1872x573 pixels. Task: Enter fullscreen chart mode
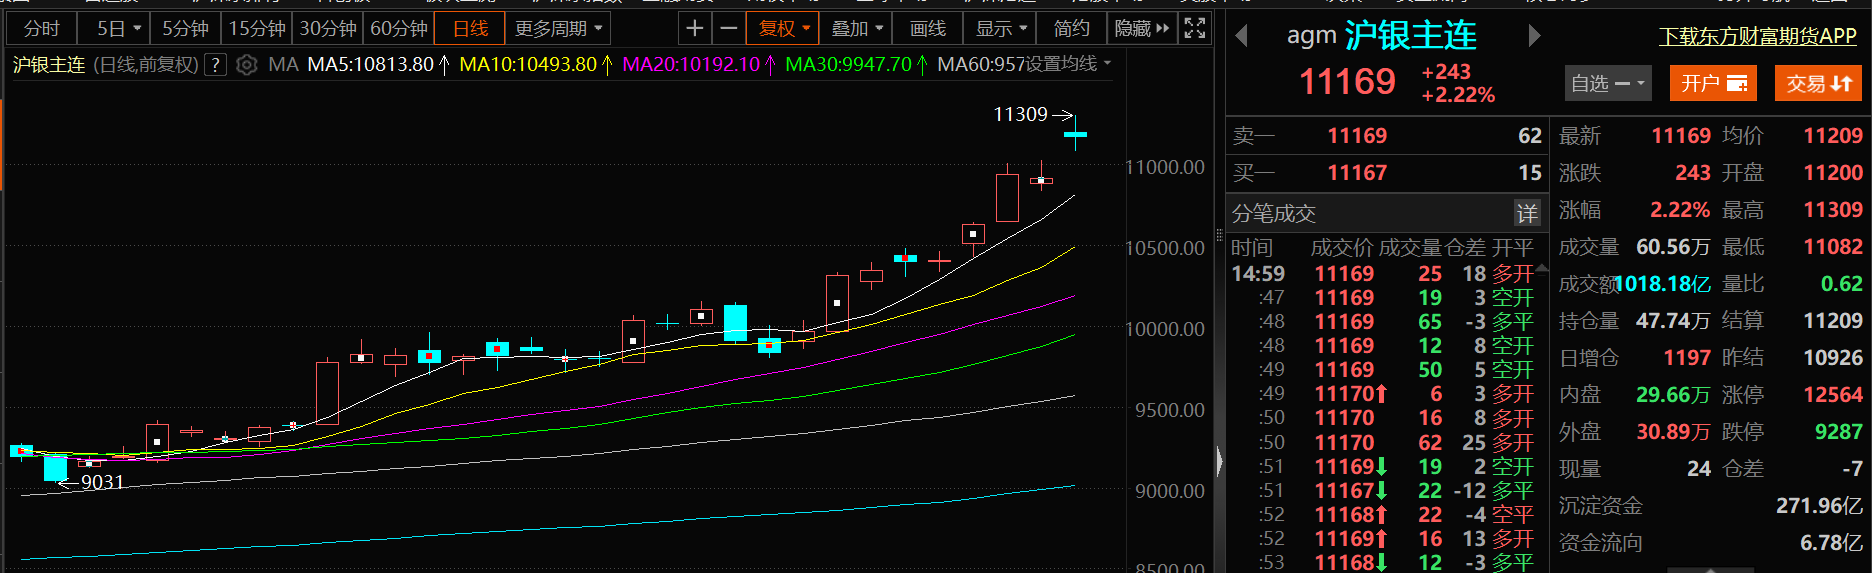[x=1194, y=29]
